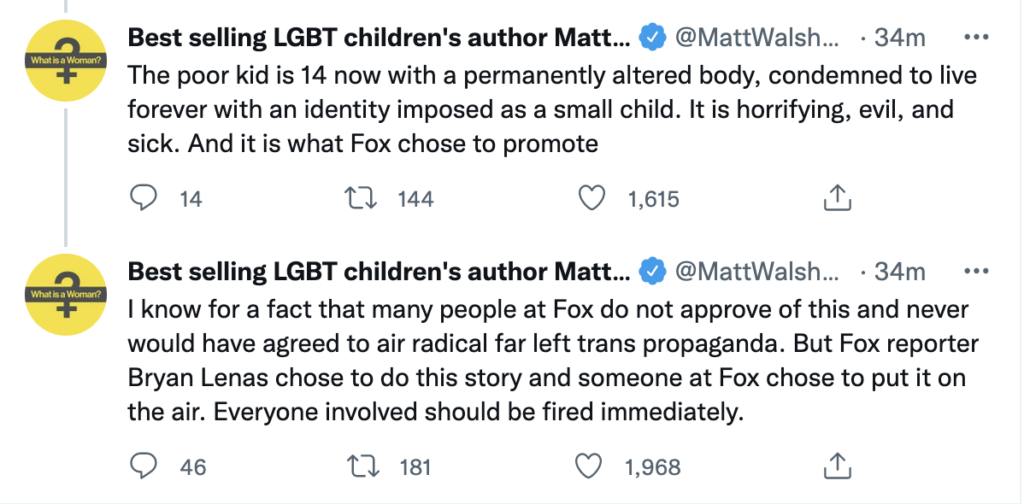Like the first tweet with 1,615 likes

[x=593, y=198]
